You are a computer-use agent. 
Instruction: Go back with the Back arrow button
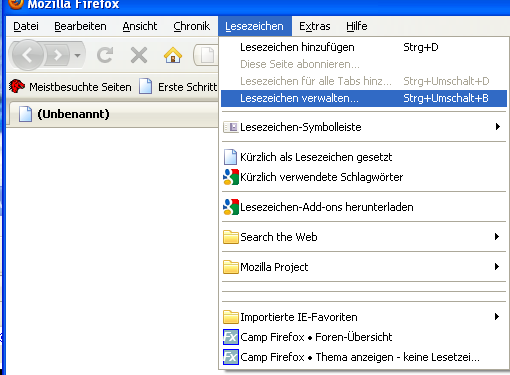28,55
